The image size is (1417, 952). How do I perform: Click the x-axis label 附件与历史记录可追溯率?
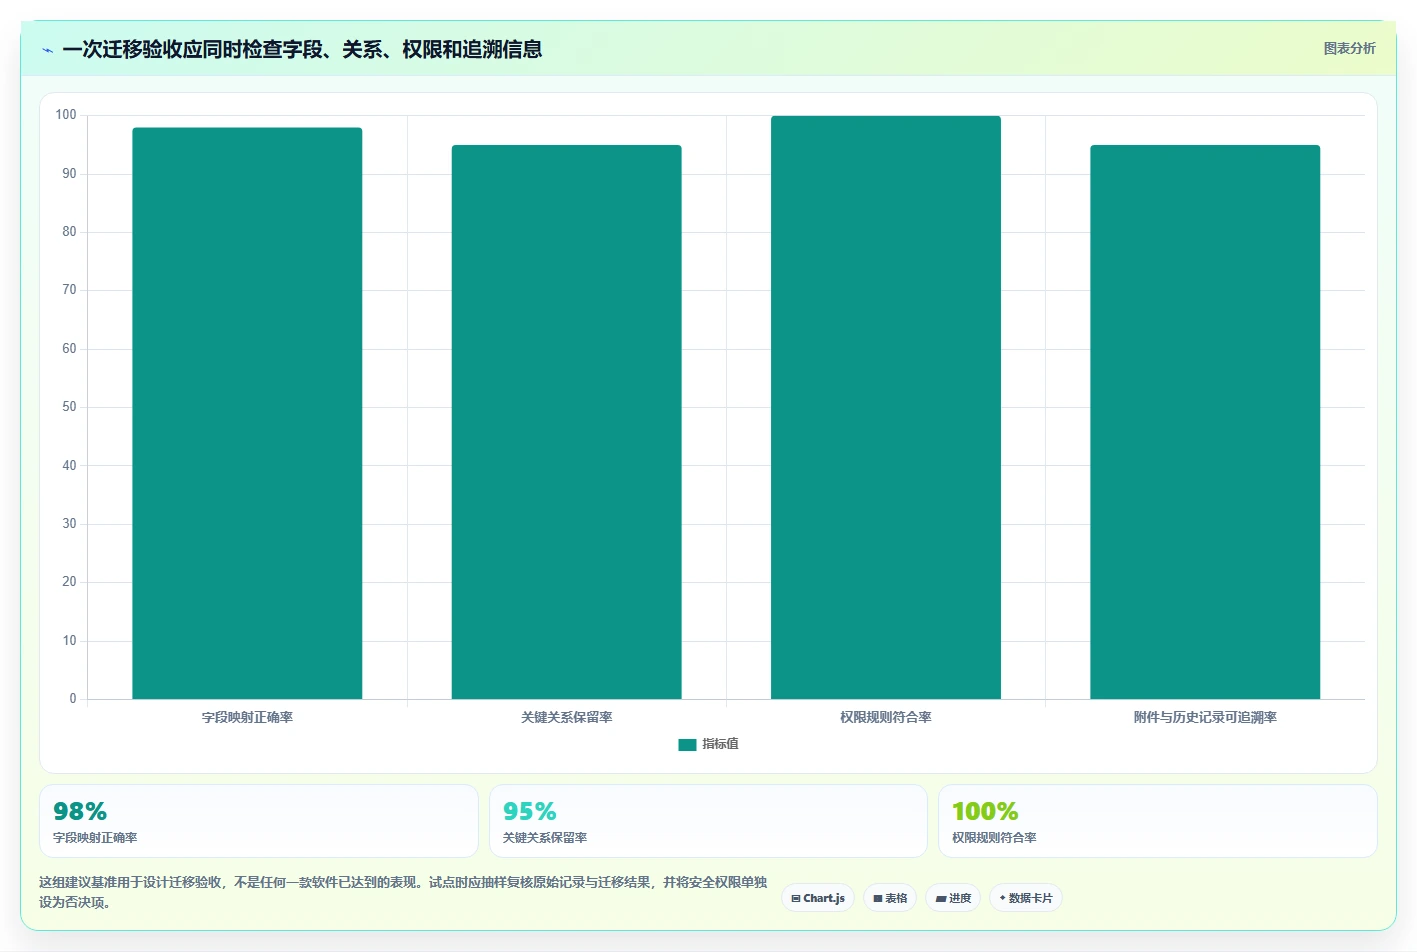click(1205, 717)
